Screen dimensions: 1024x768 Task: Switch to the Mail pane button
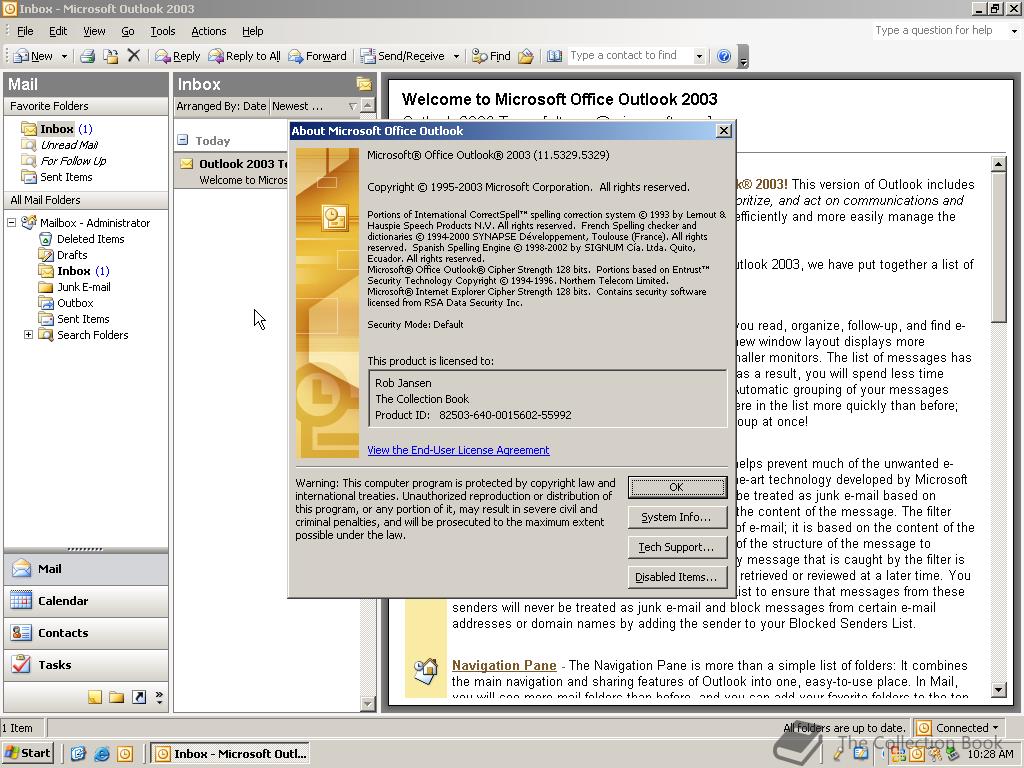[86, 569]
